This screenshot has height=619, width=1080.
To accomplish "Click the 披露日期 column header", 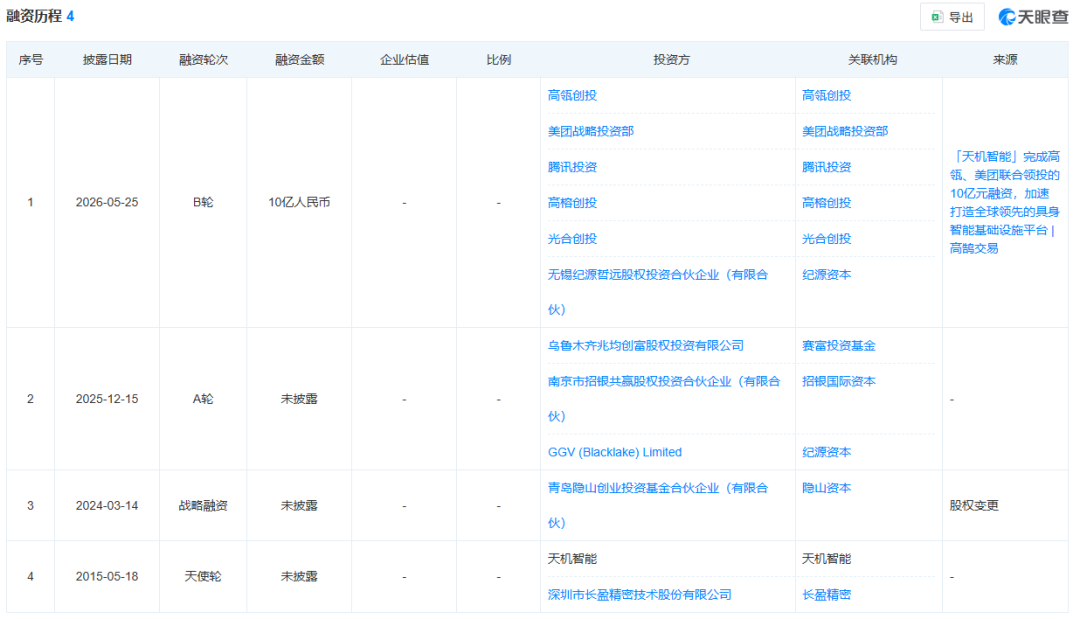I will [107, 60].
